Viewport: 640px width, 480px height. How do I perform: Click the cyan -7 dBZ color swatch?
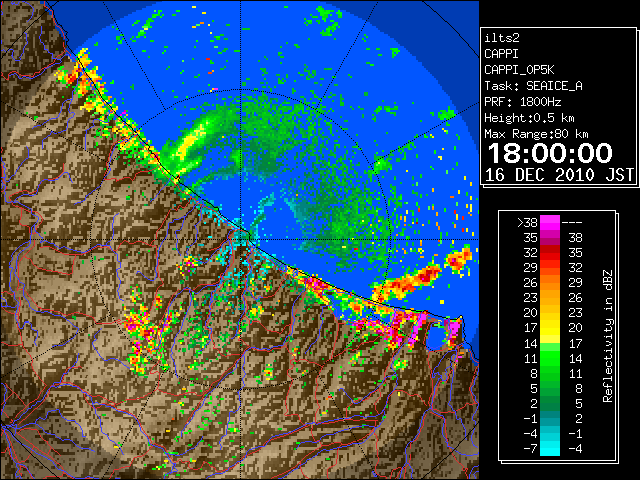point(550,448)
